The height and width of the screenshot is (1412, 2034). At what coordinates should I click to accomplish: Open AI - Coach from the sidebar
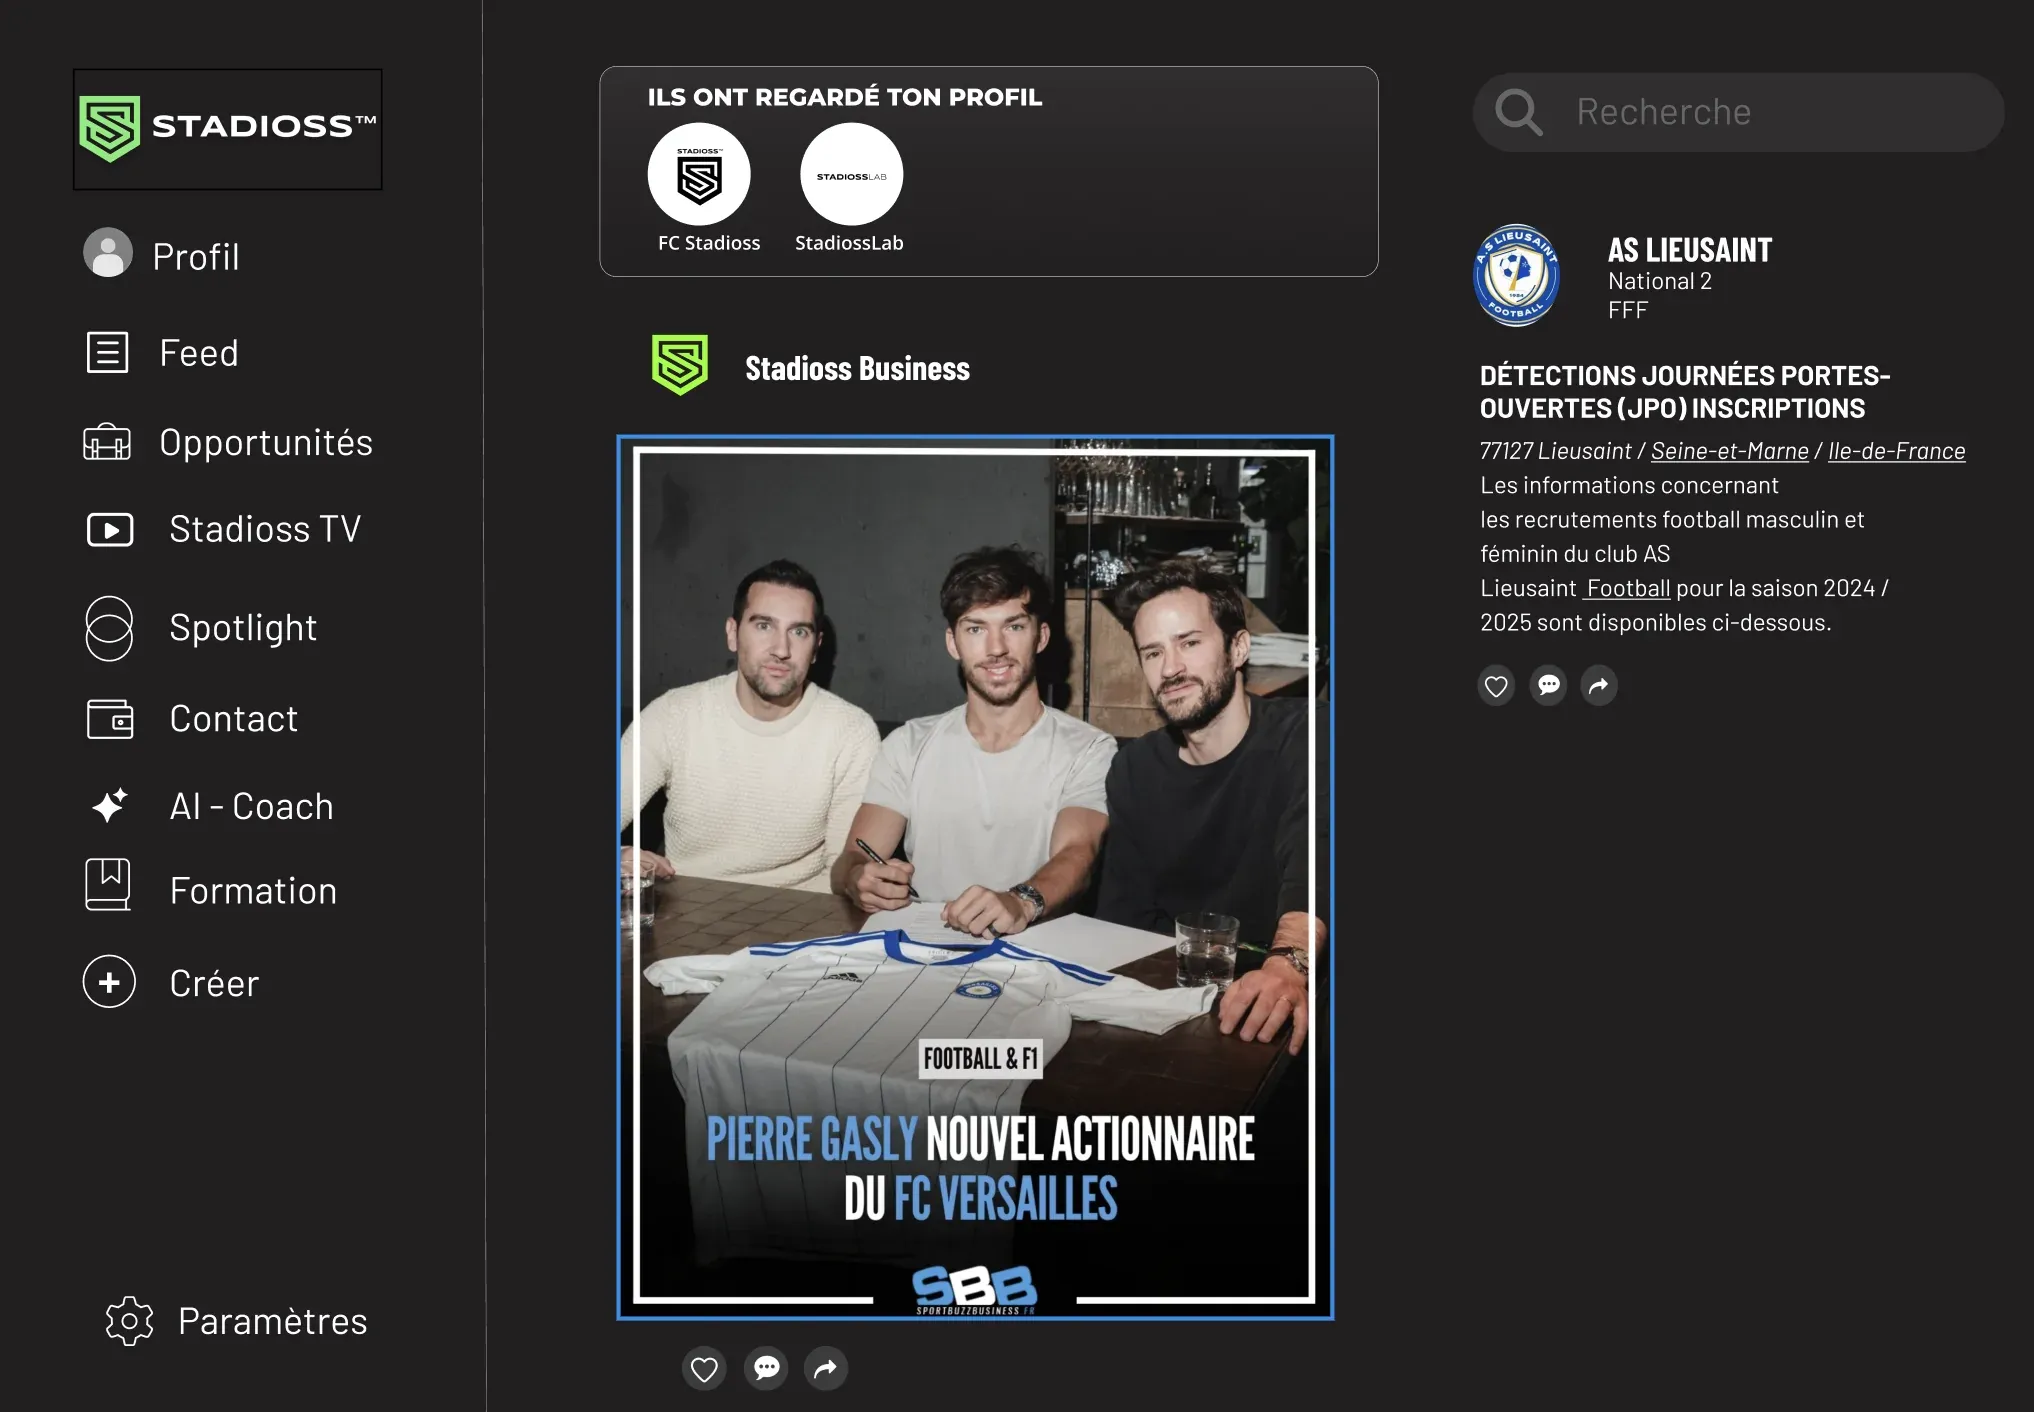pyautogui.click(x=251, y=807)
